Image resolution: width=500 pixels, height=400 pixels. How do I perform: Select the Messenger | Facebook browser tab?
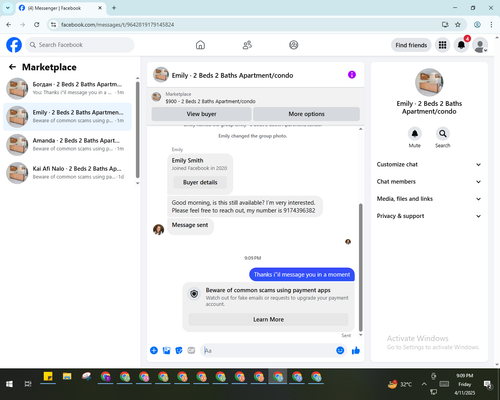pyautogui.click(x=60, y=8)
